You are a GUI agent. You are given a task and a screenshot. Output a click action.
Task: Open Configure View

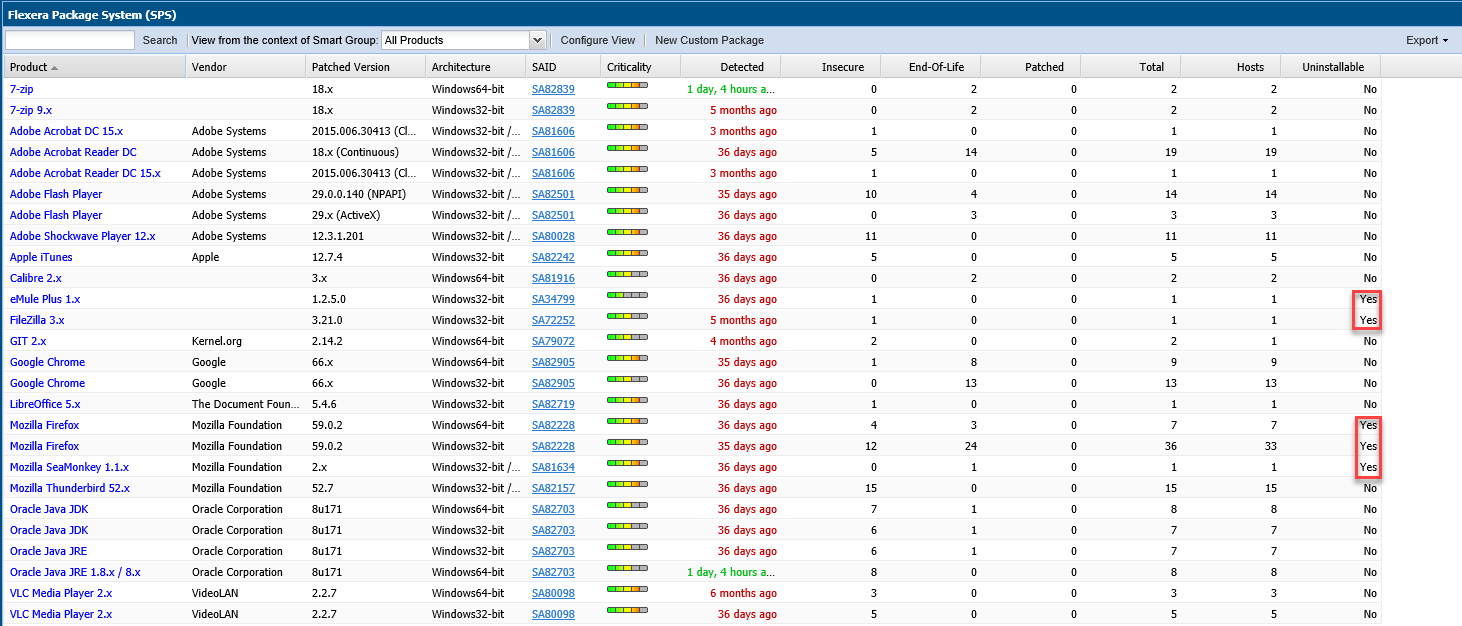(x=598, y=40)
